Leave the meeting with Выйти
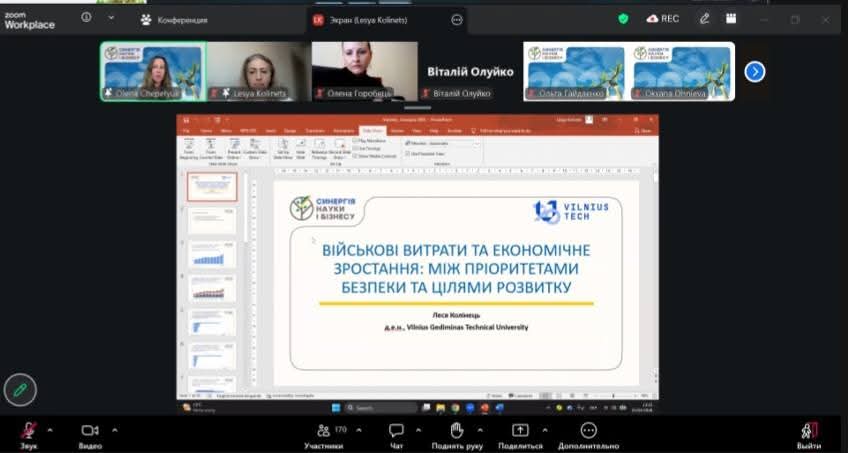848x453 pixels. click(x=809, y=432)
